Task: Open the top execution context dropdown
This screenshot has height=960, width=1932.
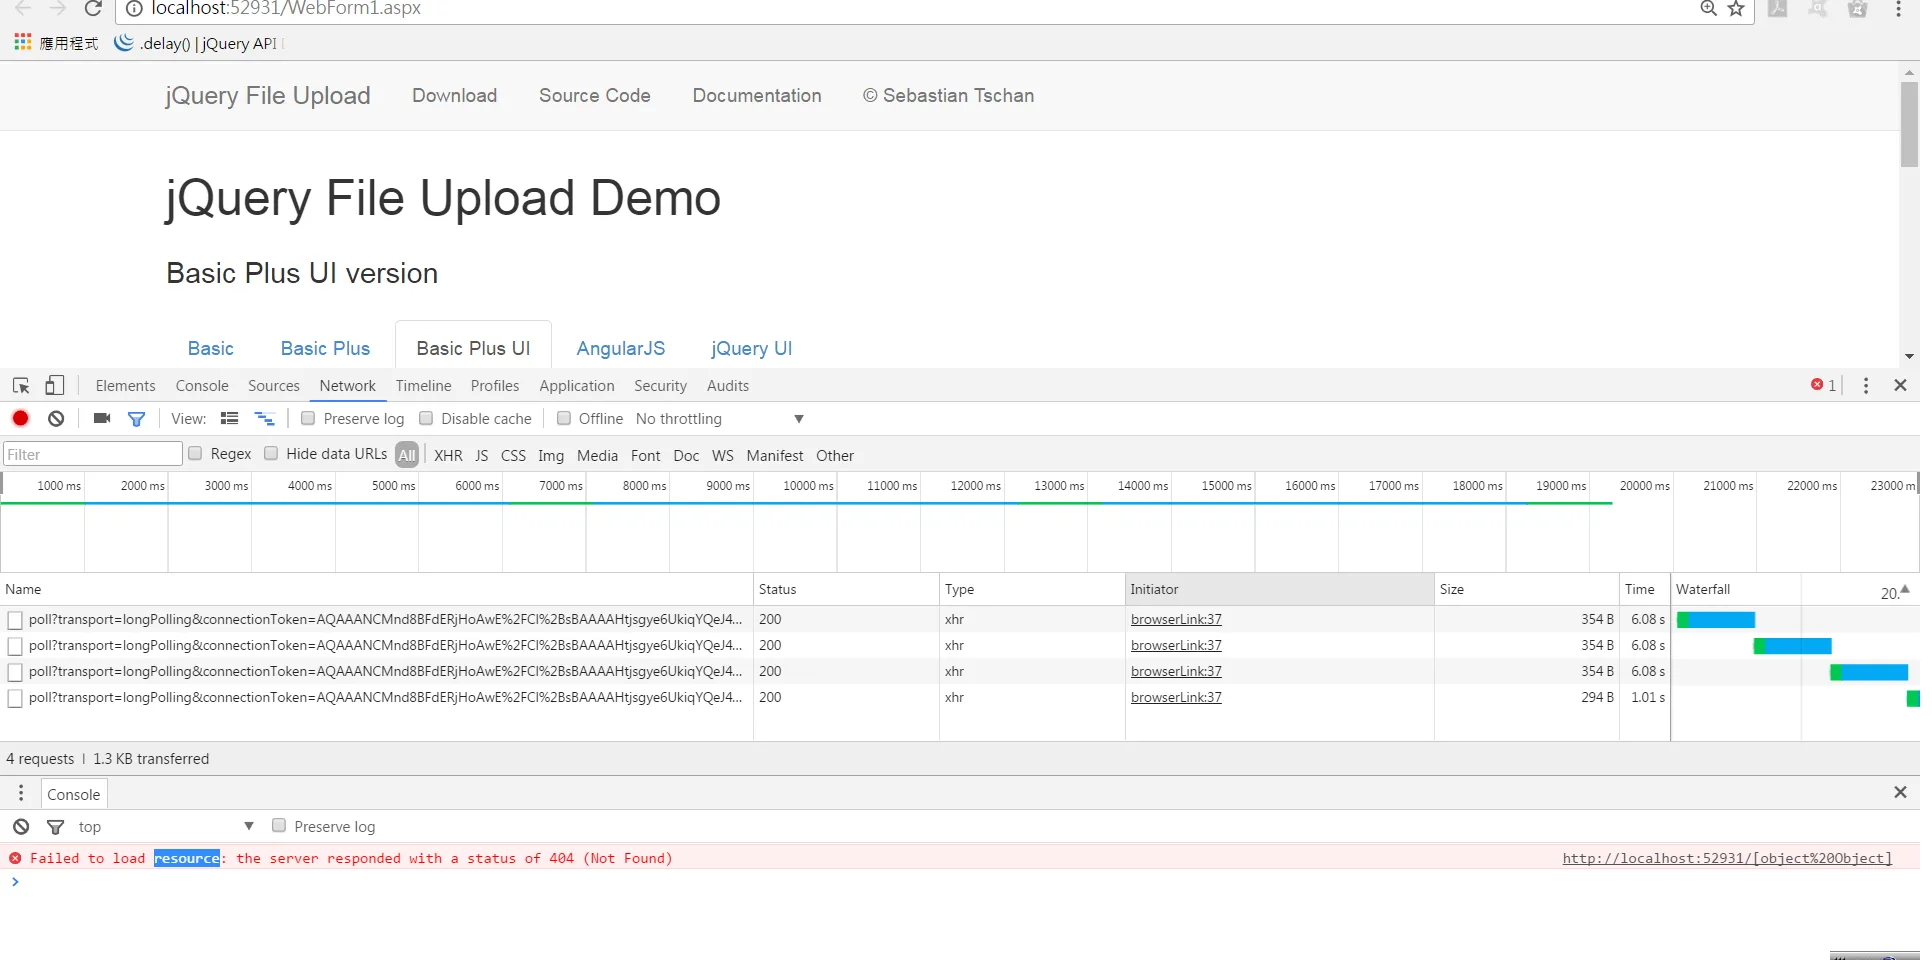Action: [x=166, y=827]
